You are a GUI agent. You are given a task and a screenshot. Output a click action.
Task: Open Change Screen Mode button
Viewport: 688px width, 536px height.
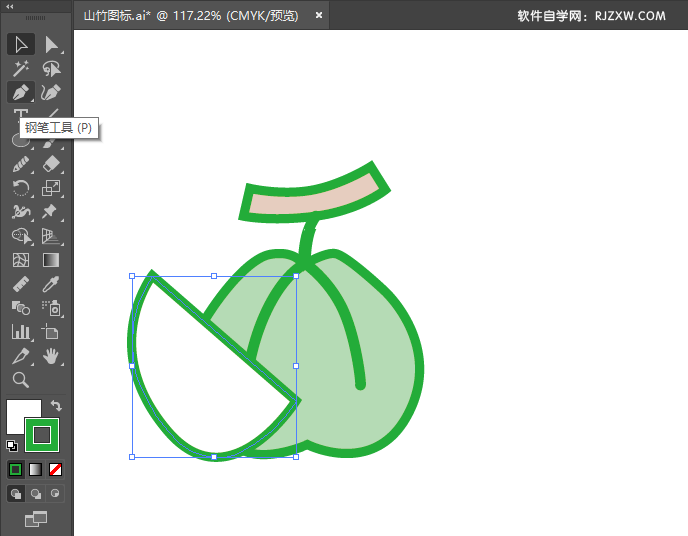(36, 519)
